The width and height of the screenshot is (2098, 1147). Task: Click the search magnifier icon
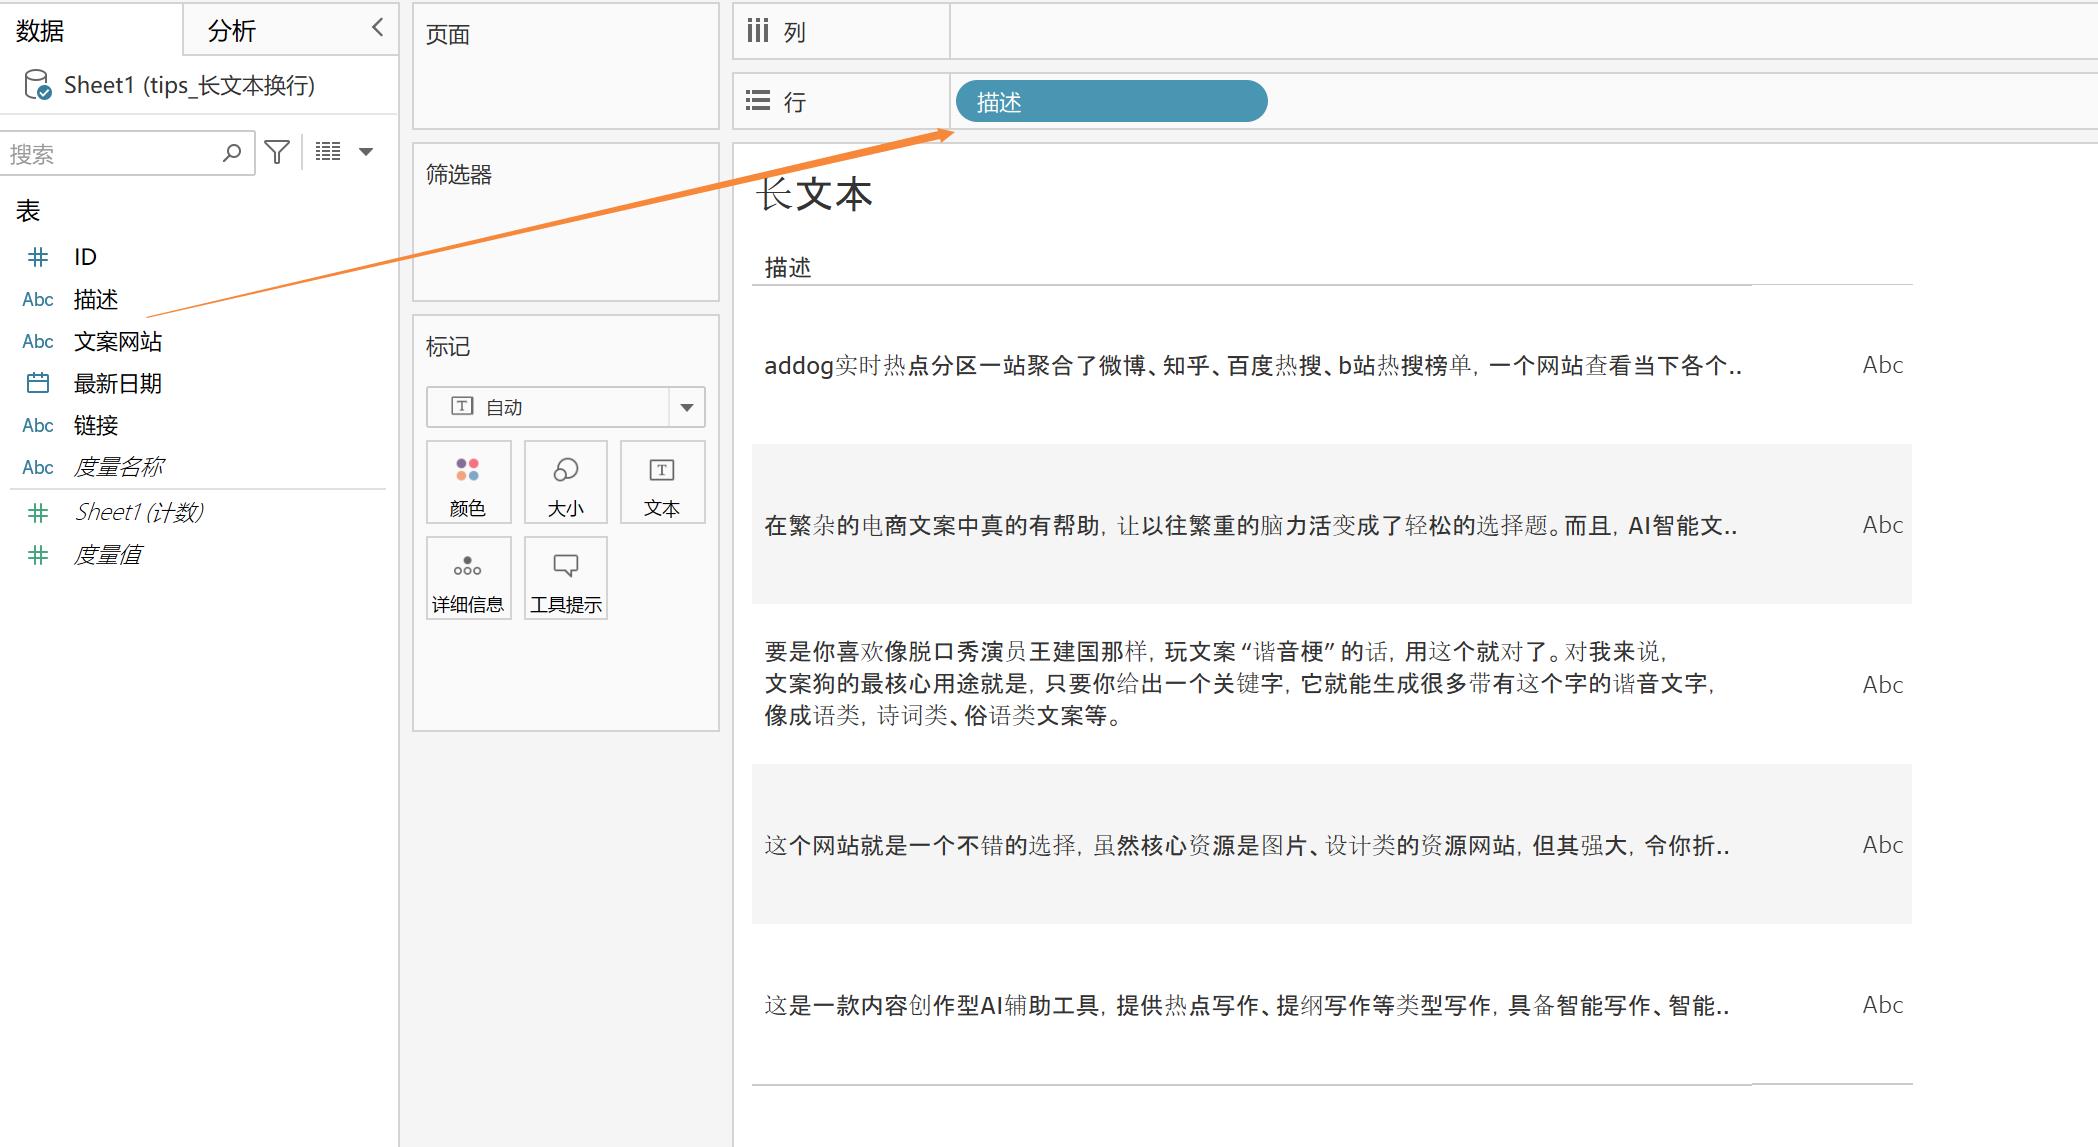pos(232,153)
